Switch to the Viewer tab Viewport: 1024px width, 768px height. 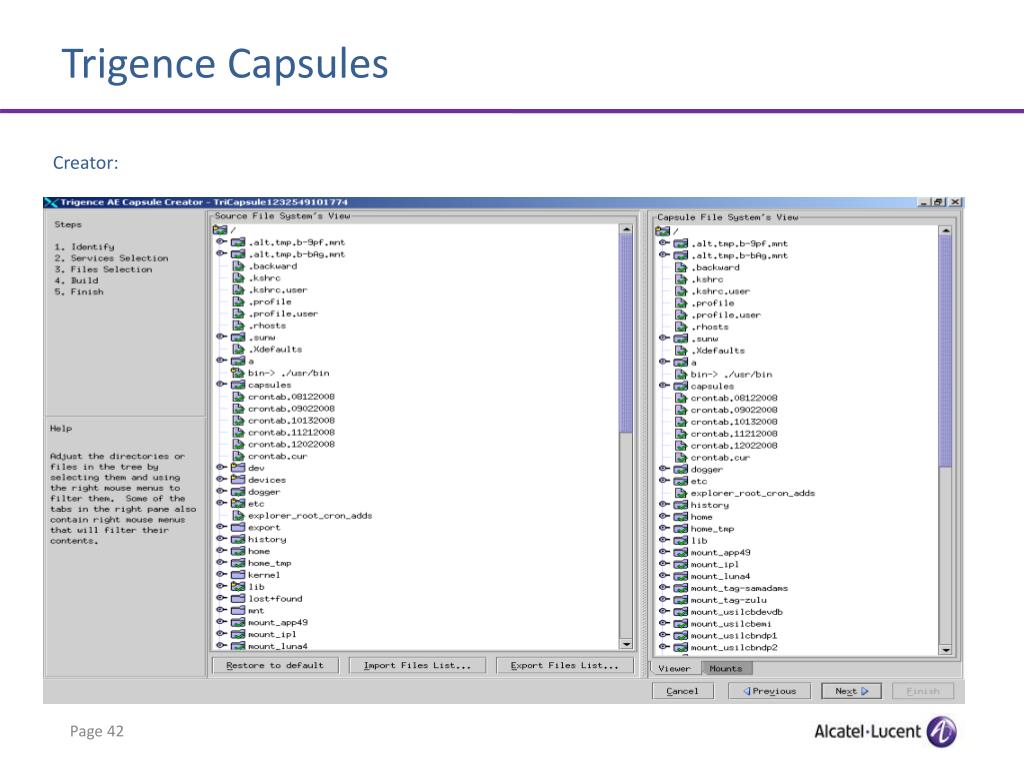click(675, 668)
